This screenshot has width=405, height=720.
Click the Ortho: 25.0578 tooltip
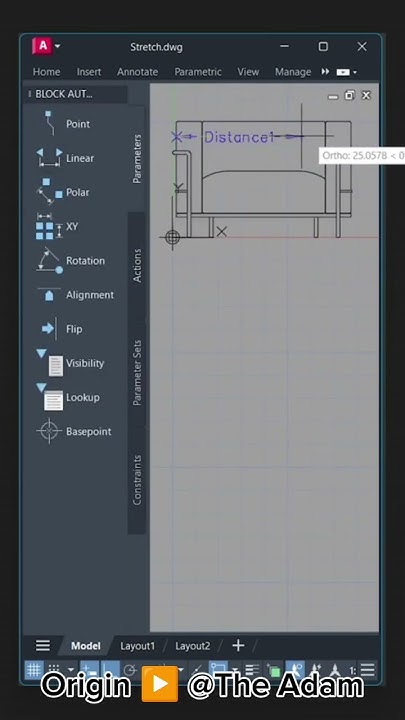(x=362, y=156)
